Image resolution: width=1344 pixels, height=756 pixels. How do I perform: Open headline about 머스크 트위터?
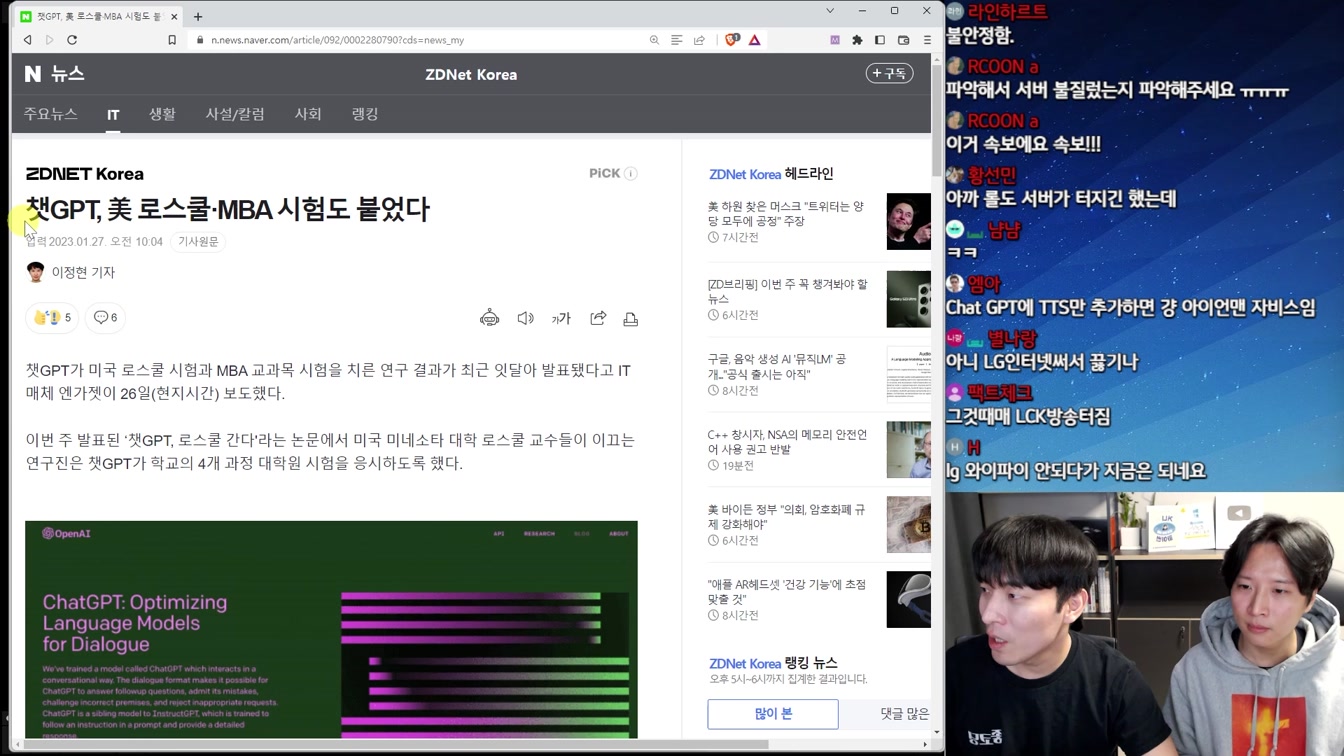pos(786,213)
